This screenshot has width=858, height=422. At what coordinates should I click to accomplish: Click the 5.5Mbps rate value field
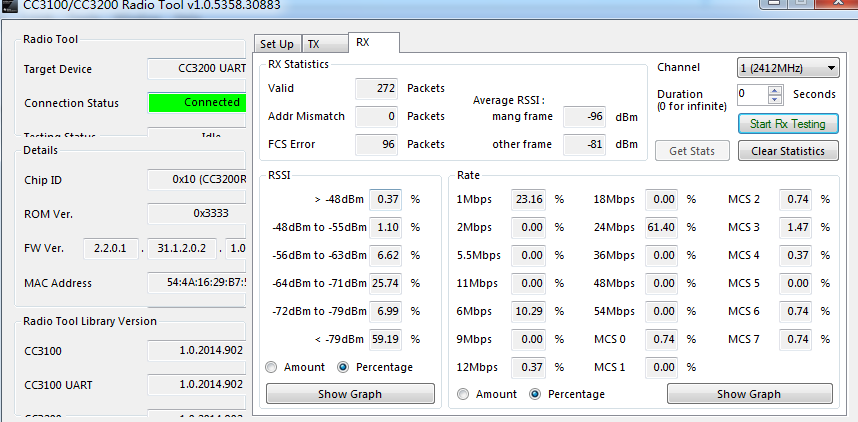[529, 256]
